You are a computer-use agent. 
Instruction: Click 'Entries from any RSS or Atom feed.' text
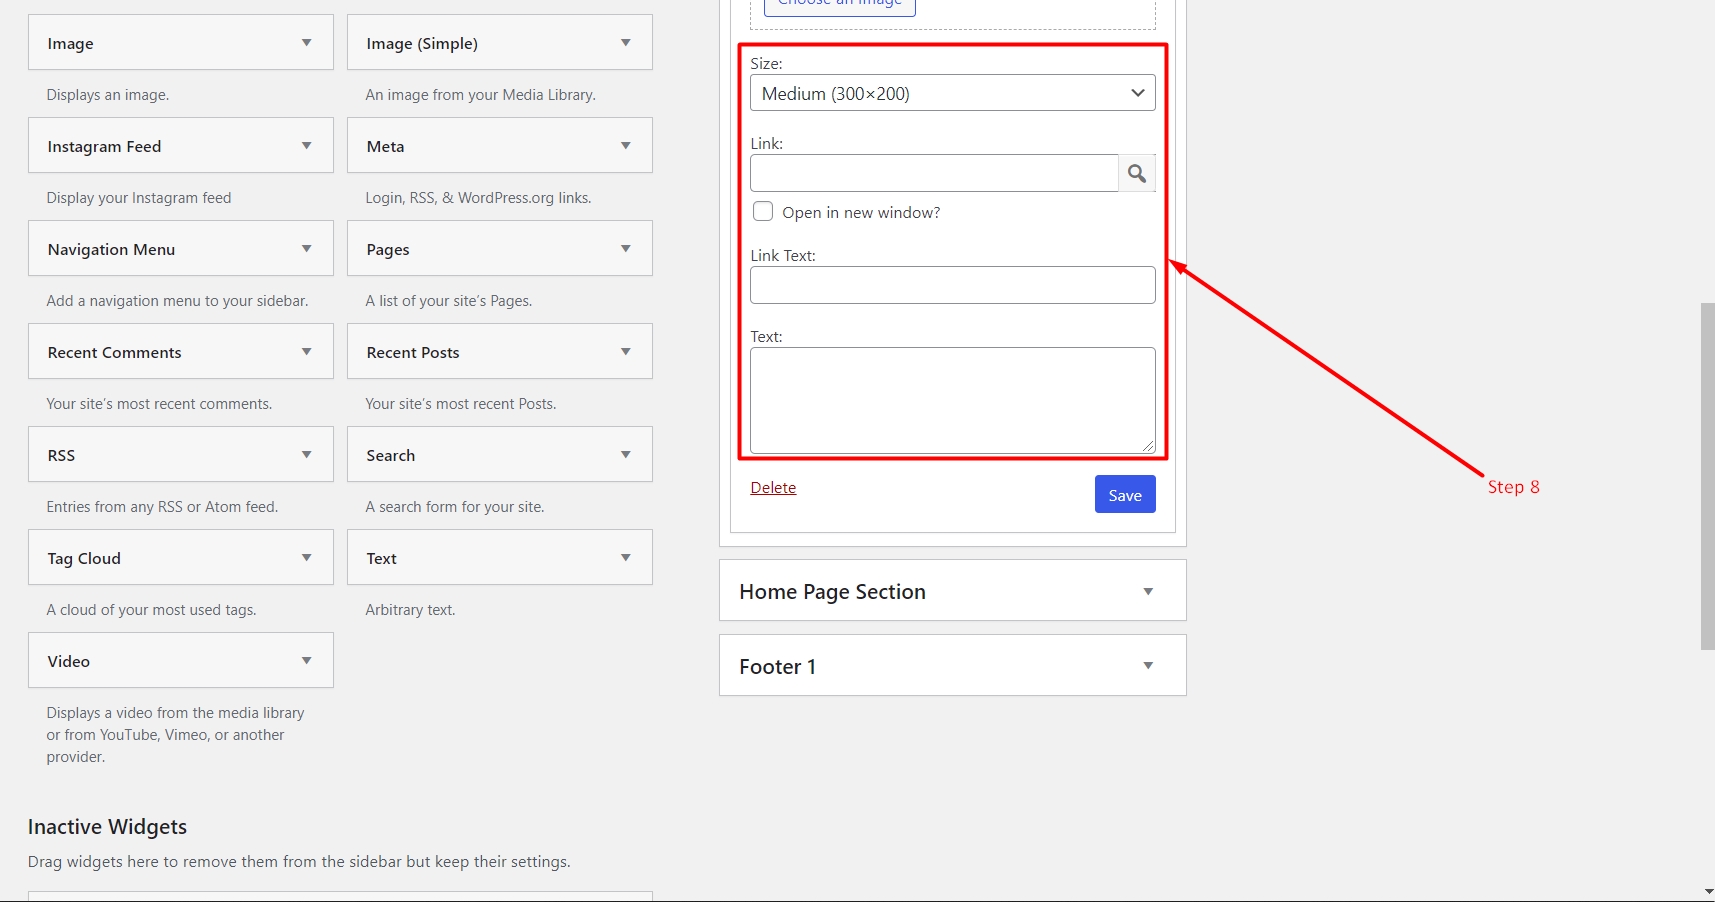162,507
